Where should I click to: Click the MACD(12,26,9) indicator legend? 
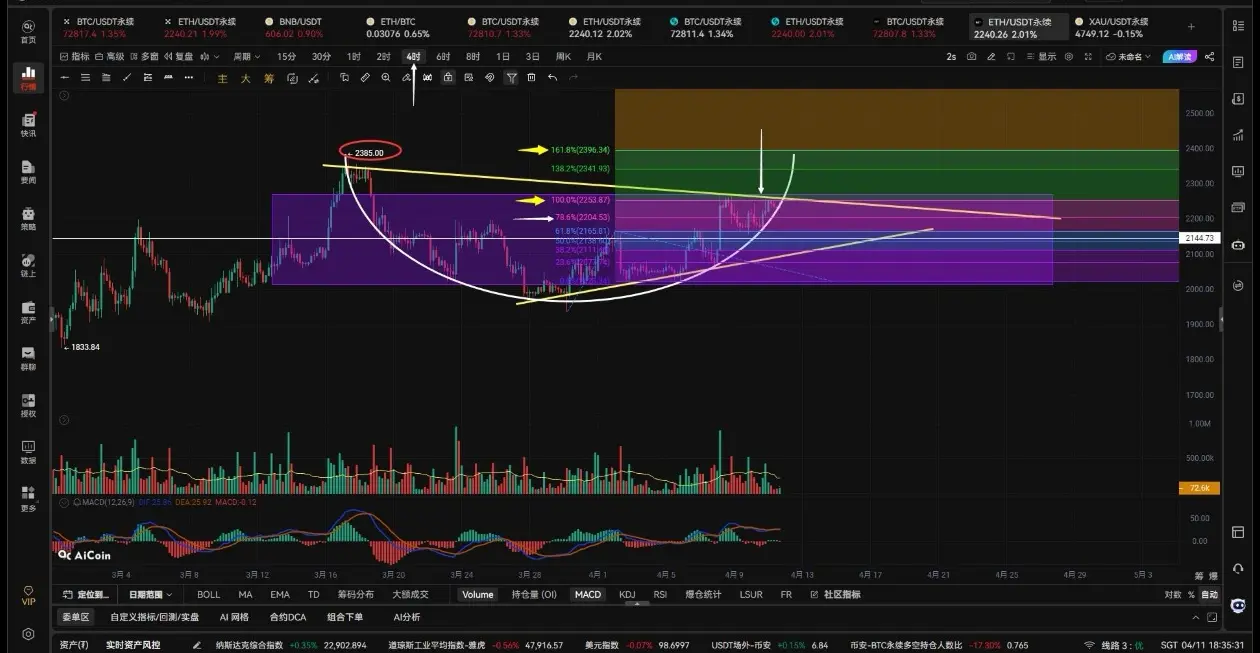coord(110,502)
